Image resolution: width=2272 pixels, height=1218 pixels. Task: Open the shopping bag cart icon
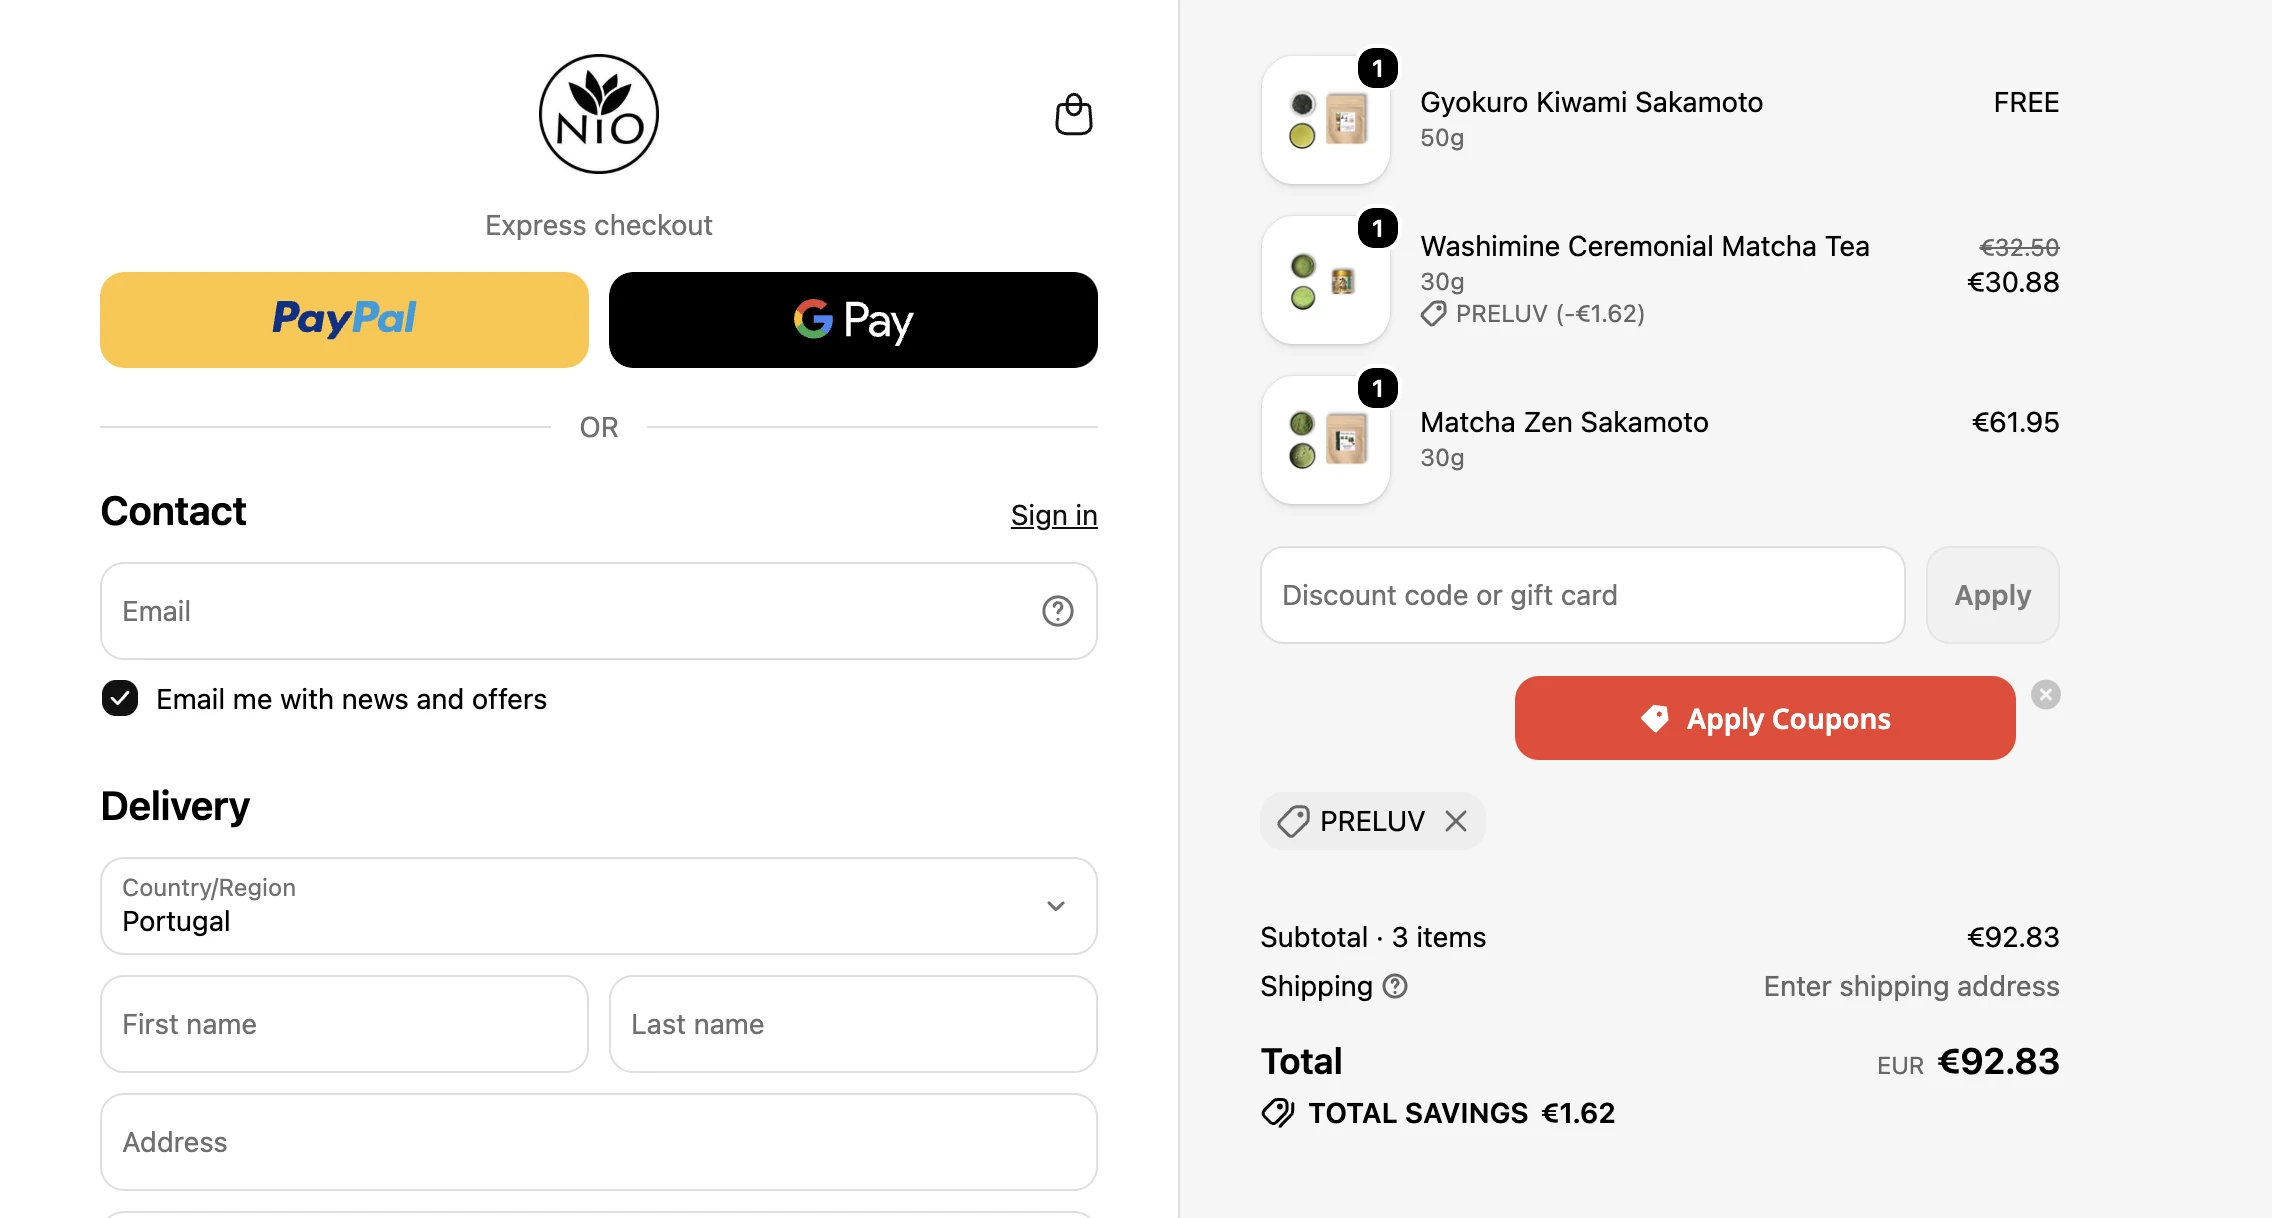[x=1073, y=114]
